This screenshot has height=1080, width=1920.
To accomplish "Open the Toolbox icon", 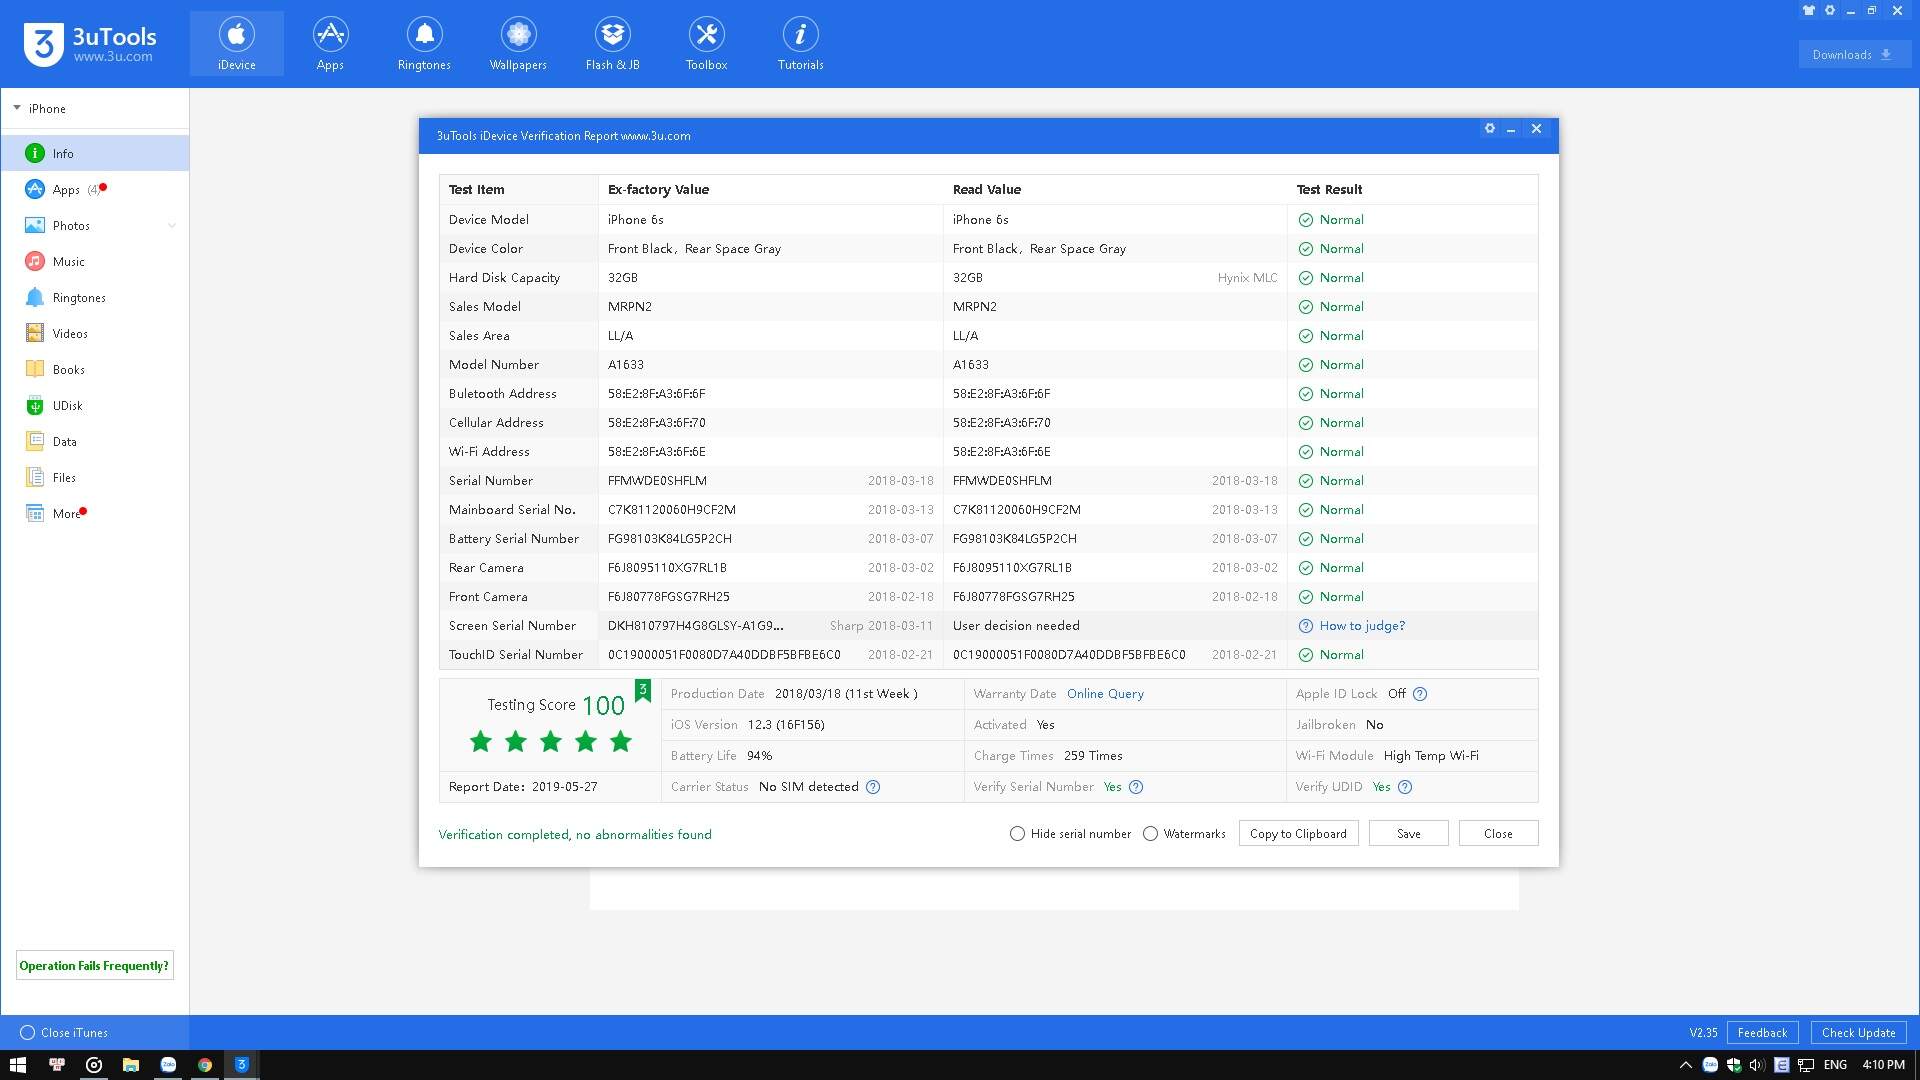I will [x=706, y=45].
